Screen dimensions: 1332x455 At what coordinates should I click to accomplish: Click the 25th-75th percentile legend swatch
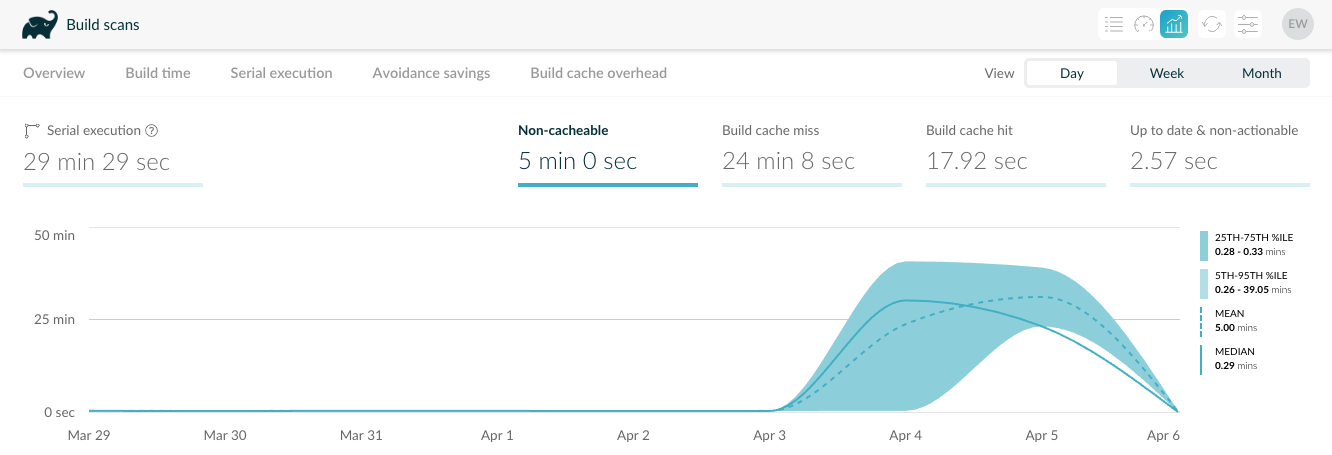[x=1204, y=246]
